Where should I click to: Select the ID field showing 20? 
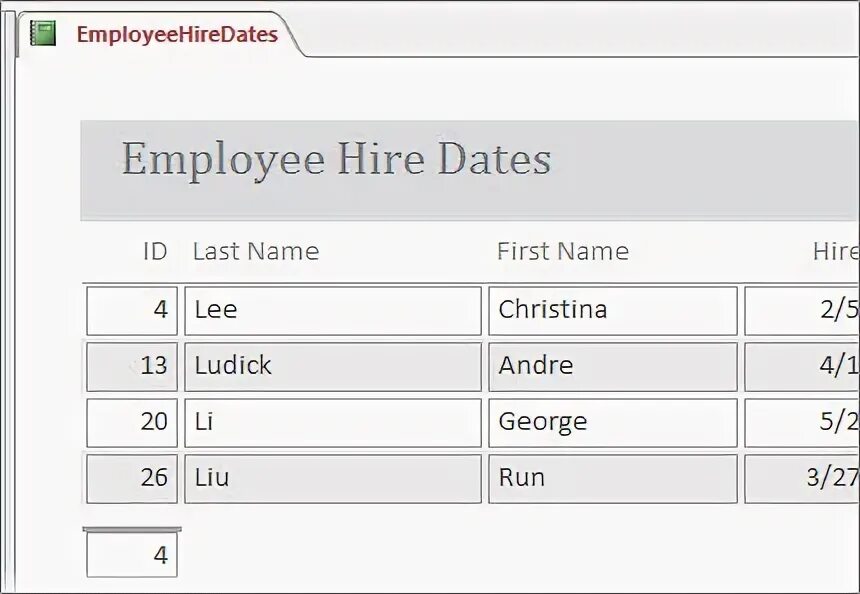(132, 423)
